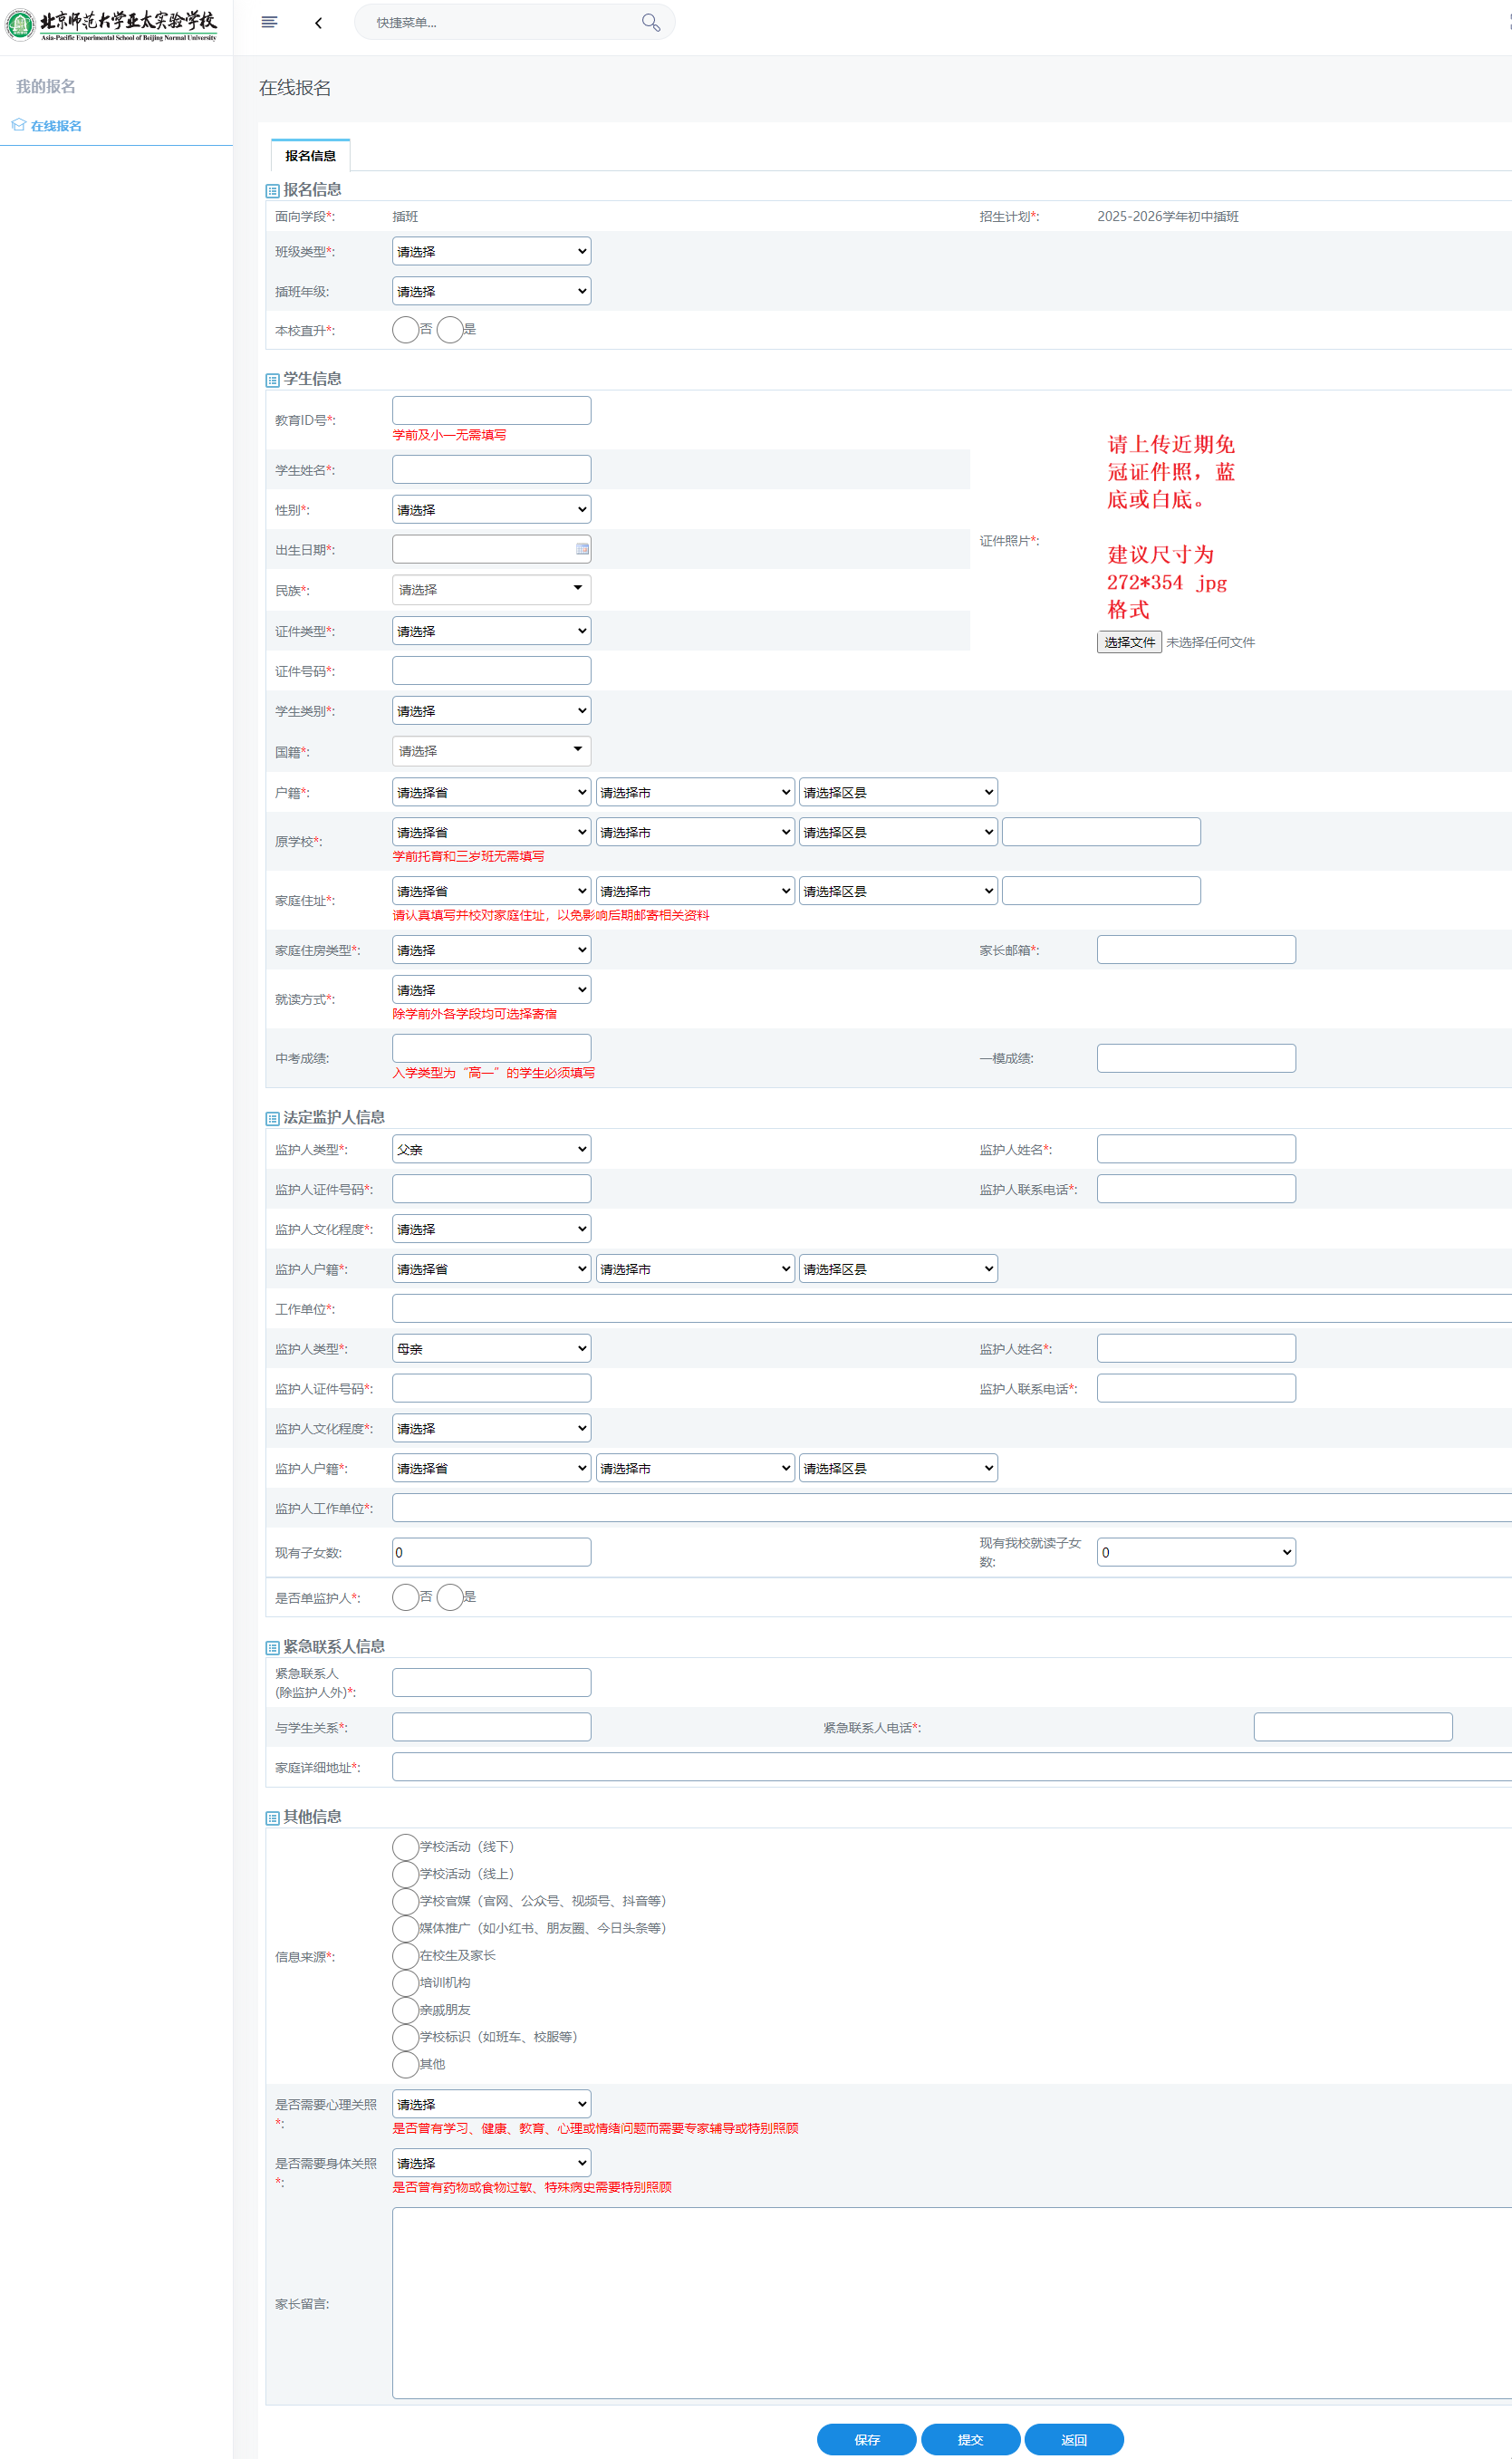Choose 亲戚朋友 as information source
This screenshot has width=1512, height=2459.
(x=405, y=2009)
